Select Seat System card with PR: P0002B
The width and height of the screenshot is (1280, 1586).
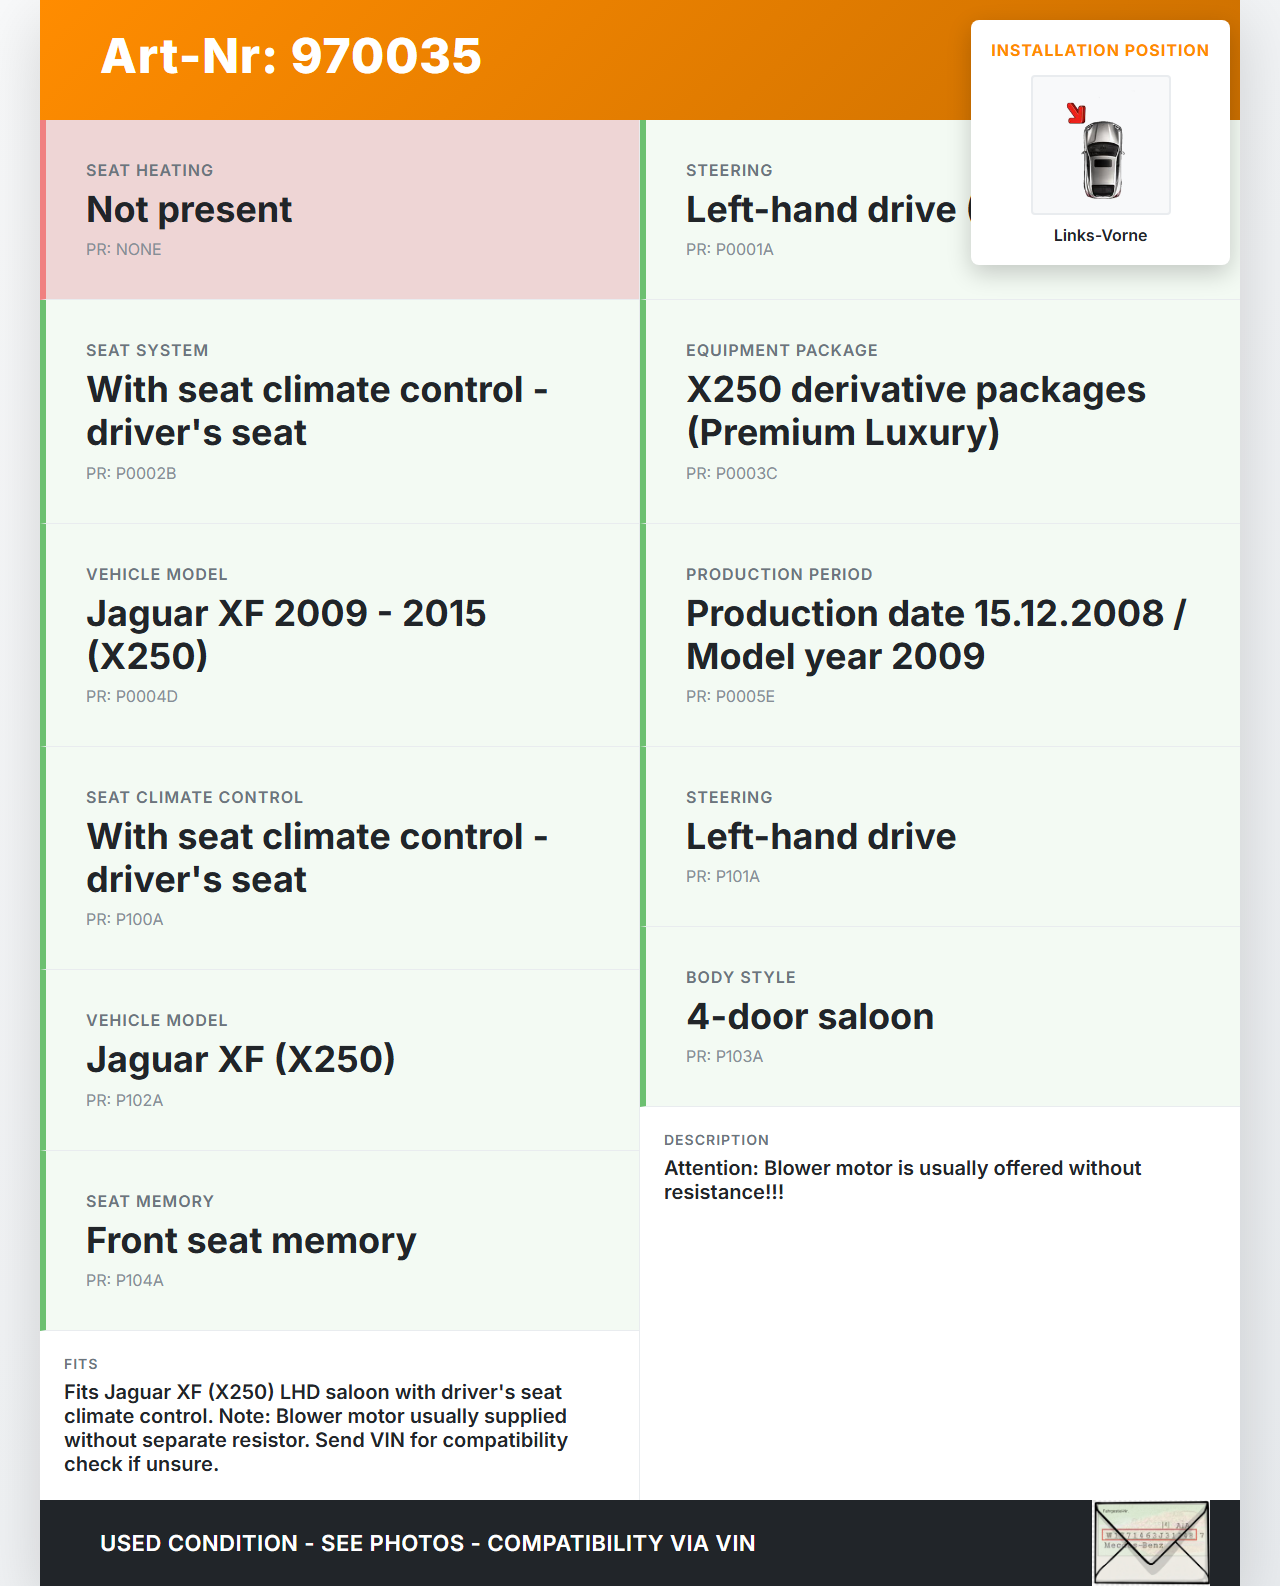(342, 411)
